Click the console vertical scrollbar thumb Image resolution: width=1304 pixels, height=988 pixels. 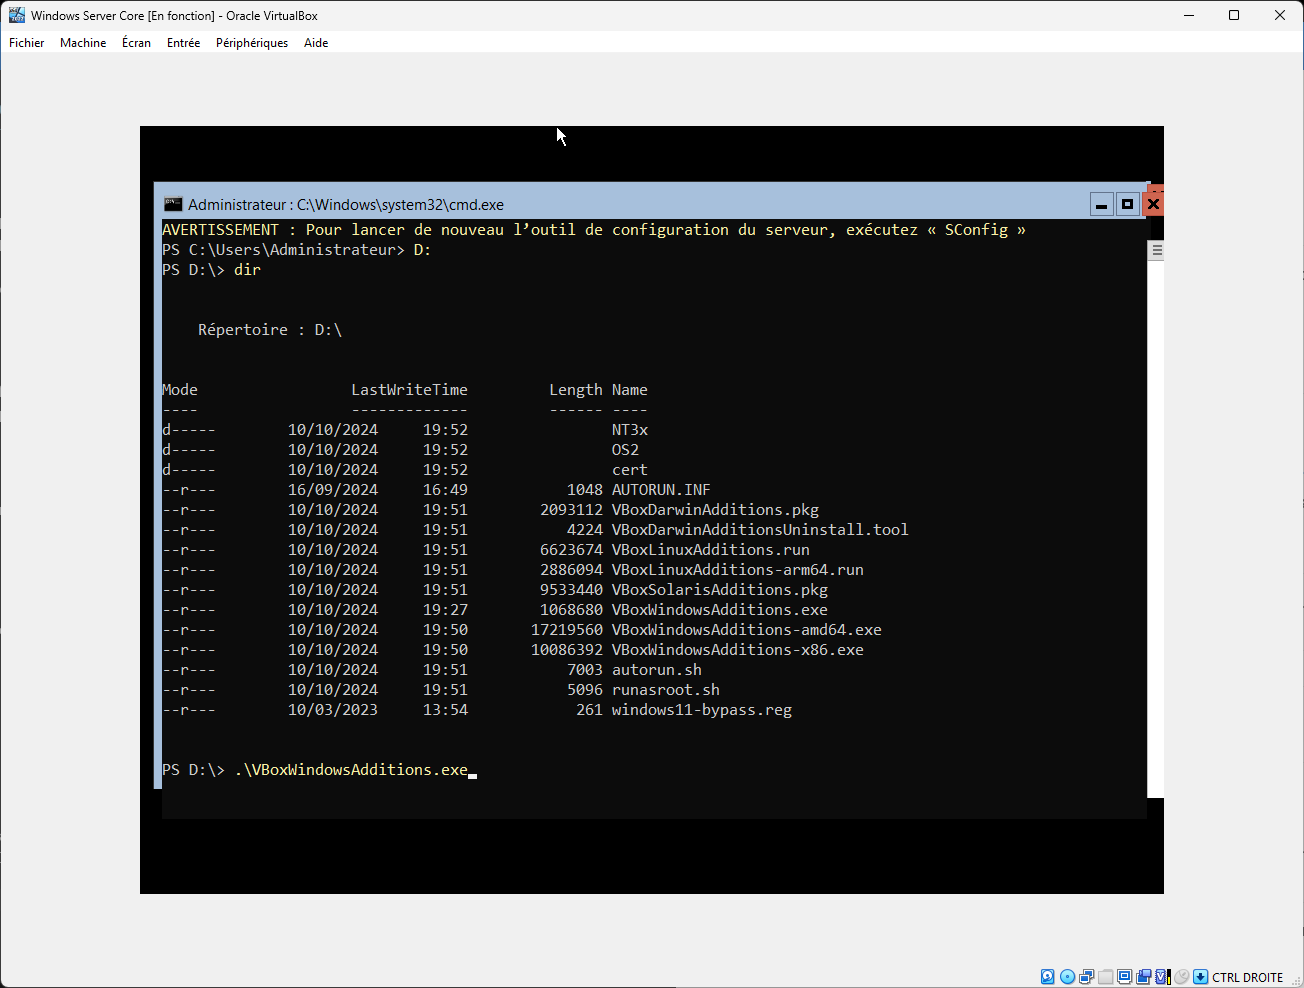1156,251
